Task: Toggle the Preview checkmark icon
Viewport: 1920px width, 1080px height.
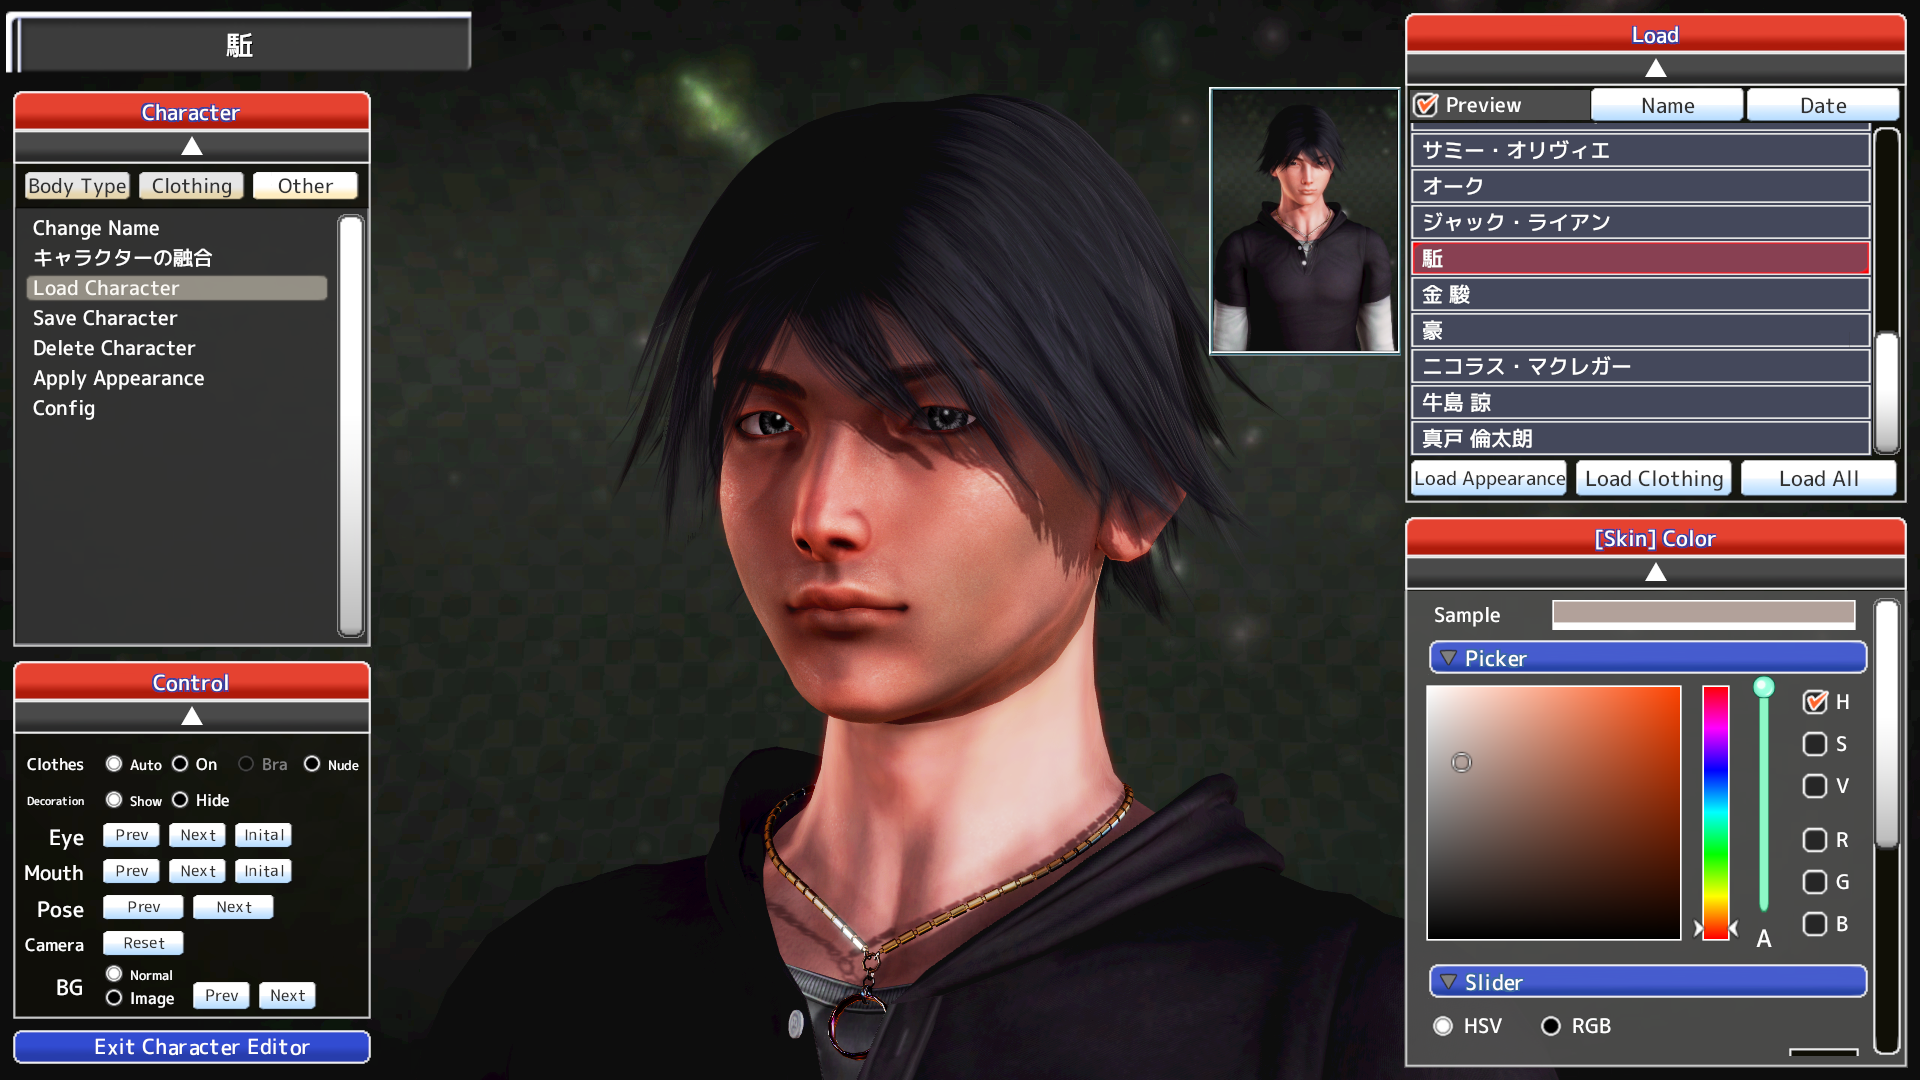Action: (1427, 105)
